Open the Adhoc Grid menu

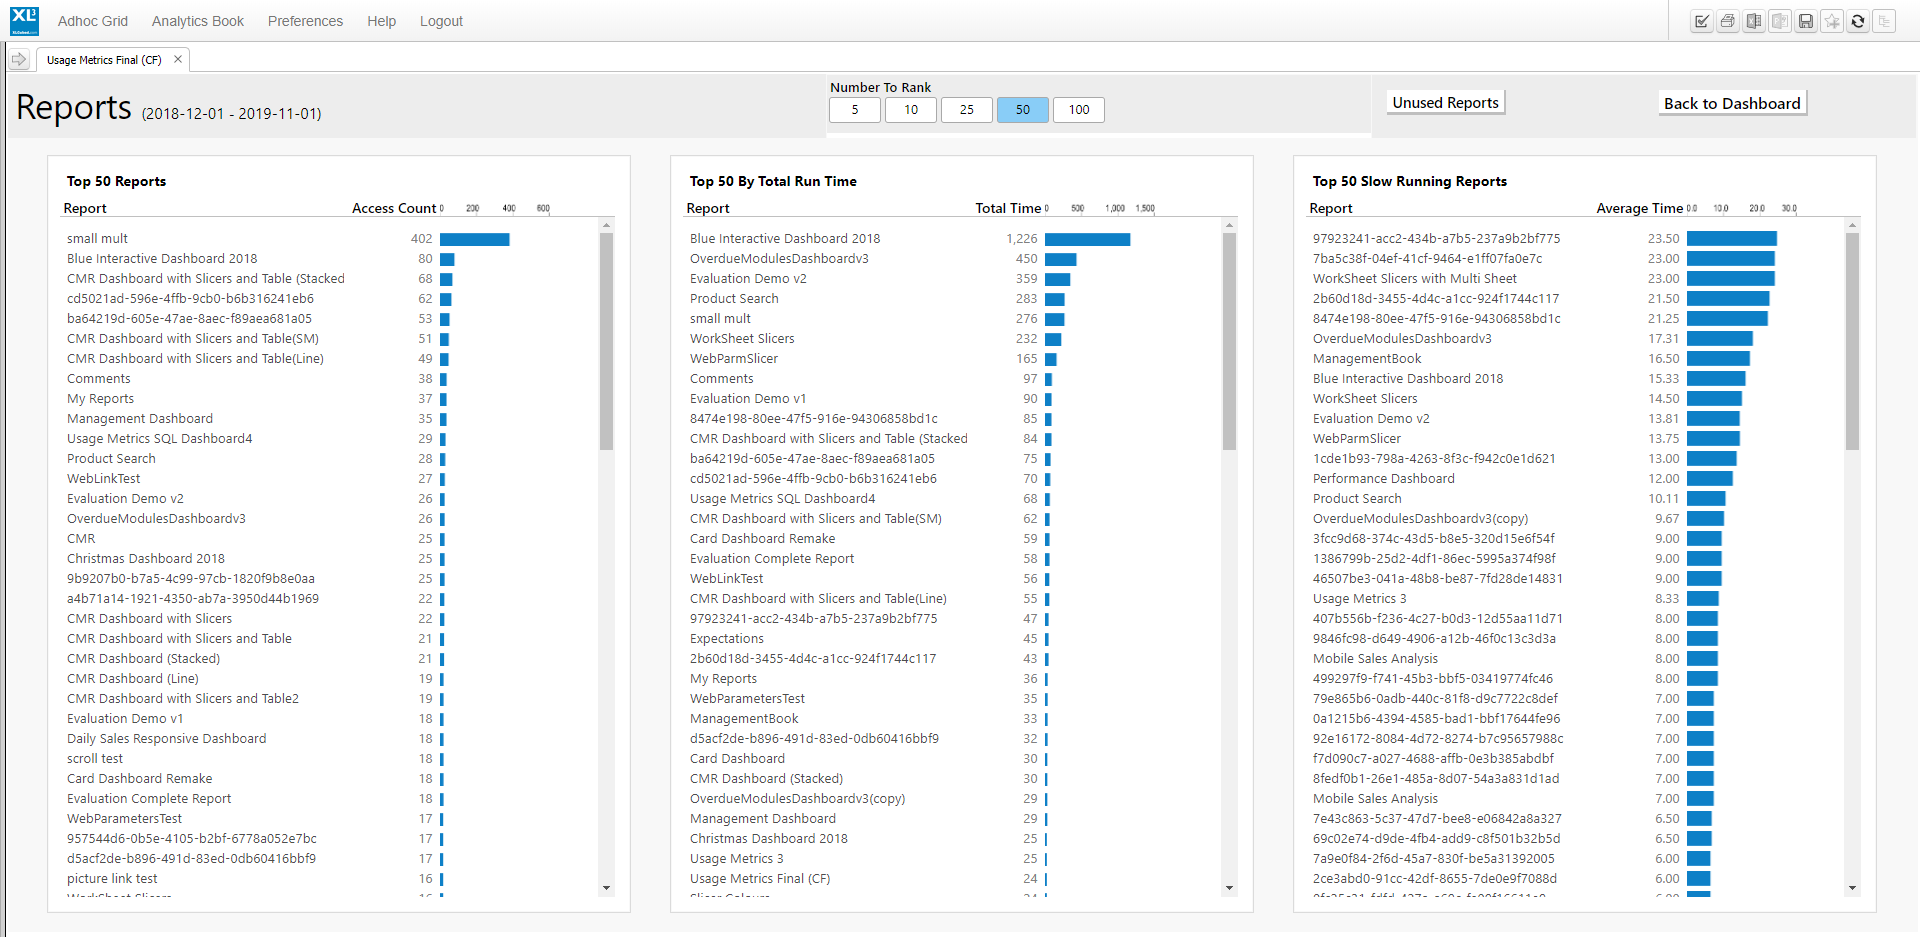click(92, 21)
